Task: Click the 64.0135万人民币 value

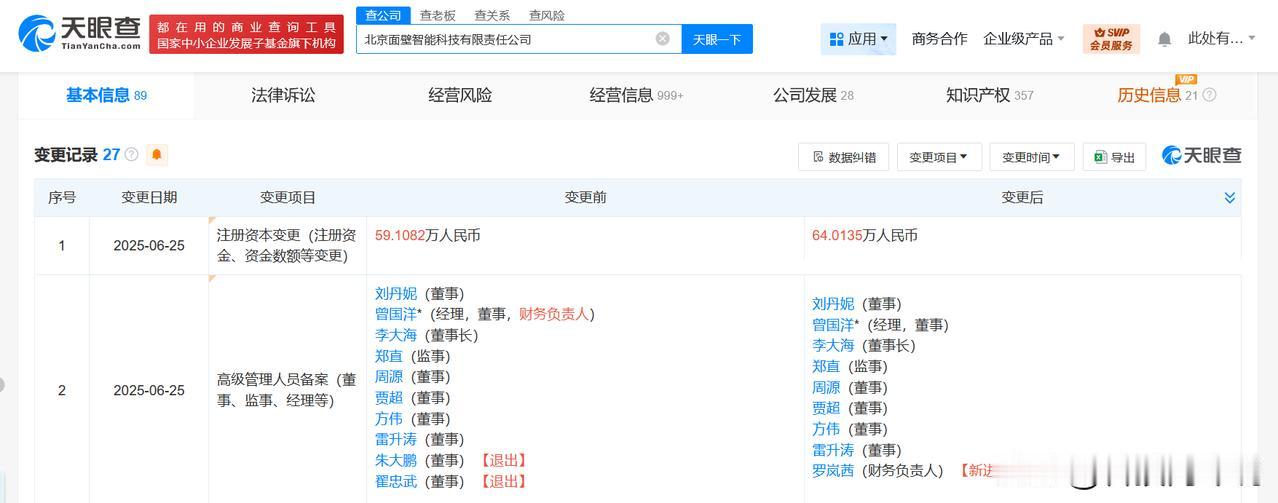Action: tap(865, 236)
